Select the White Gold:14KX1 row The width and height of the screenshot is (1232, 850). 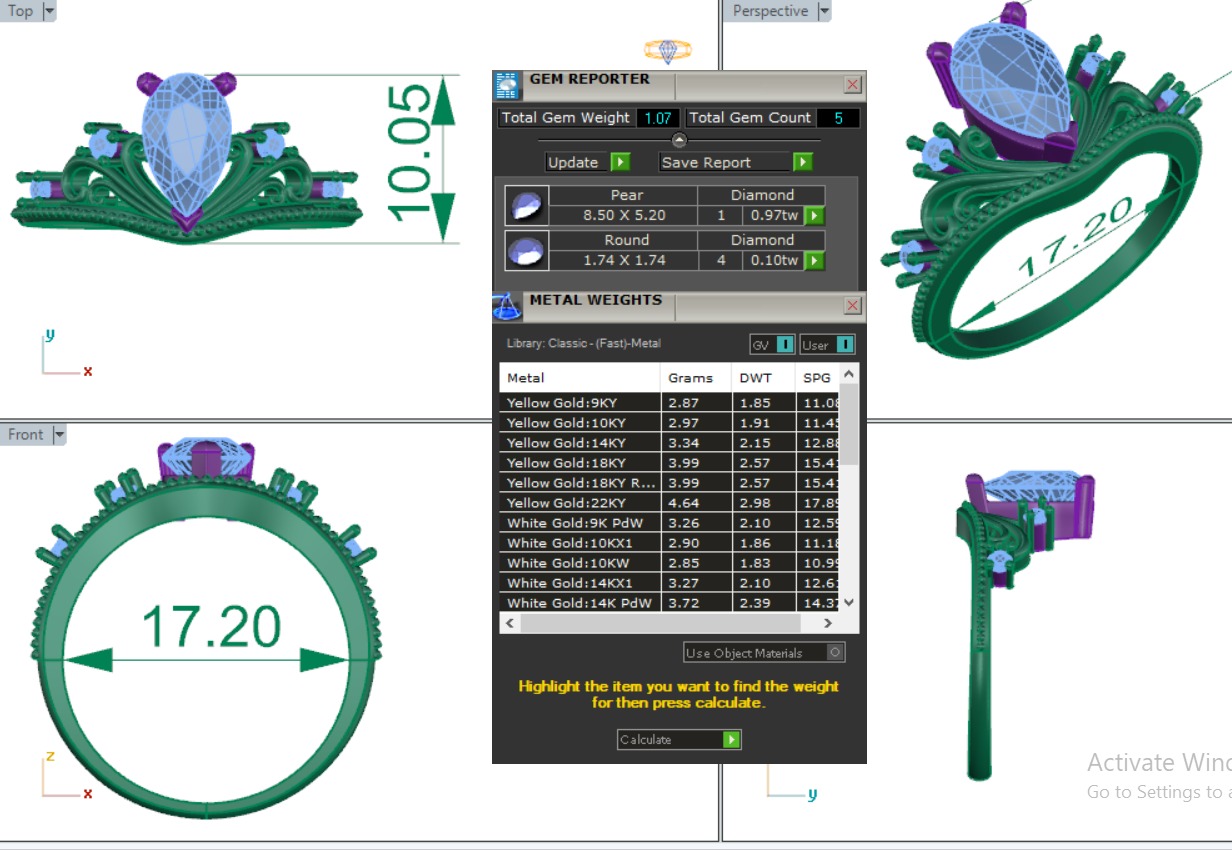pos(670,583)
